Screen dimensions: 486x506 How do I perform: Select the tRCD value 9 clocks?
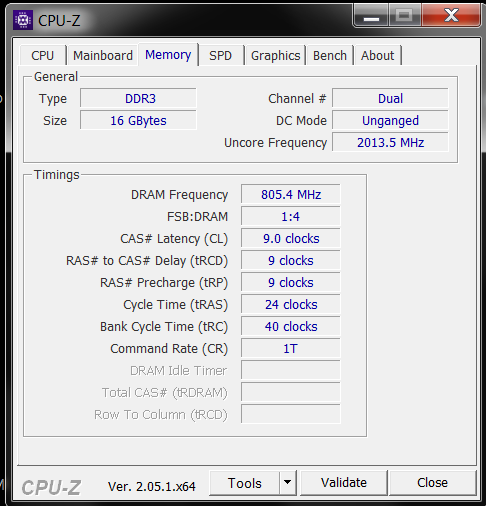(x=291, y=260)
